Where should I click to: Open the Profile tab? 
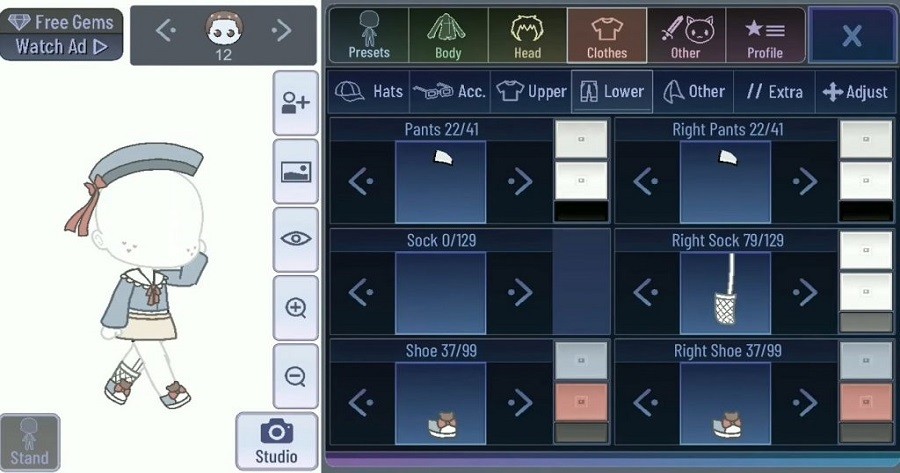click(765, 36)
